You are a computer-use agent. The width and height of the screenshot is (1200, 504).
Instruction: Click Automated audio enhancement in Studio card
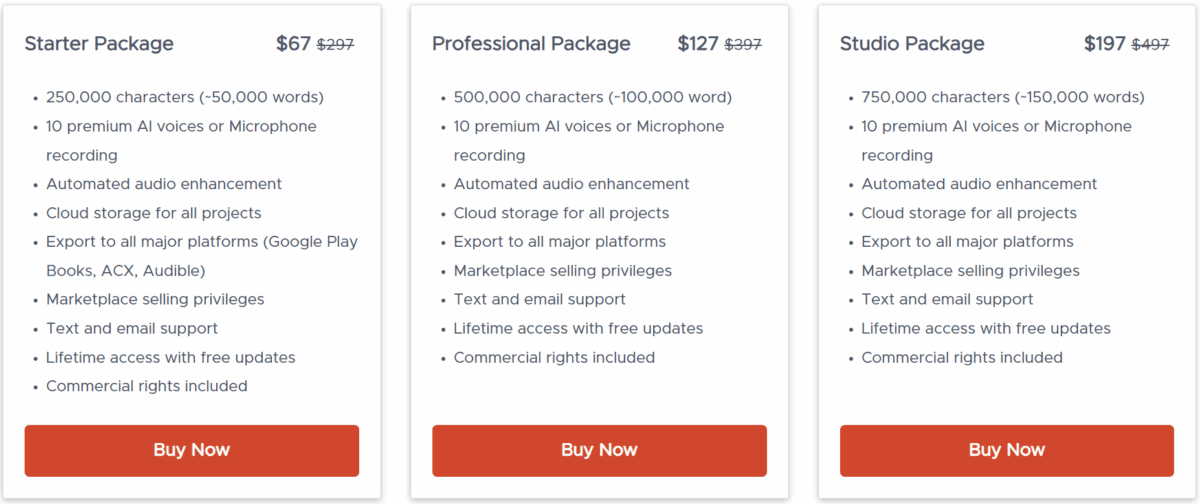coord(979,184)
